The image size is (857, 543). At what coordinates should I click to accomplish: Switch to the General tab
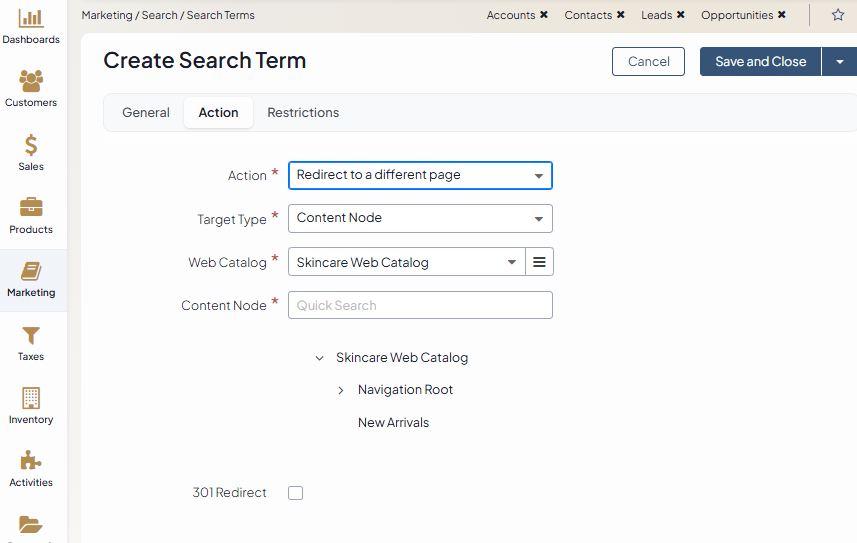[x=146, y=113]
